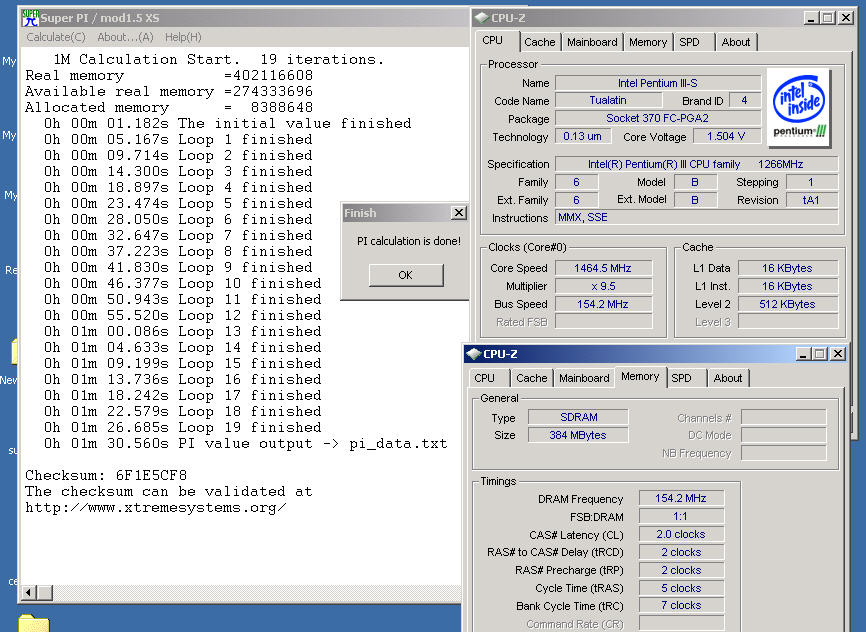Switch to Cache tab in upper CPU-Z
The height and width of the screenshot is (632, 866).
pos(540,42)
